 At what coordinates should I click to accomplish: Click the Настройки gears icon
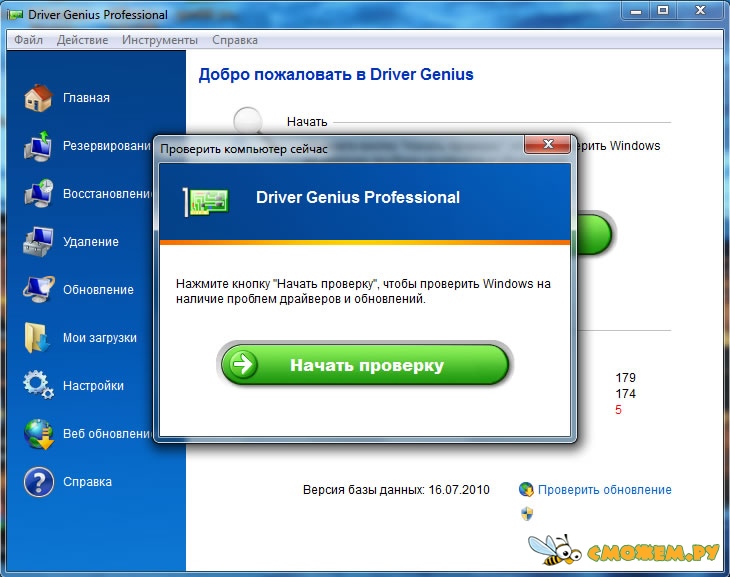click(38, 385)
